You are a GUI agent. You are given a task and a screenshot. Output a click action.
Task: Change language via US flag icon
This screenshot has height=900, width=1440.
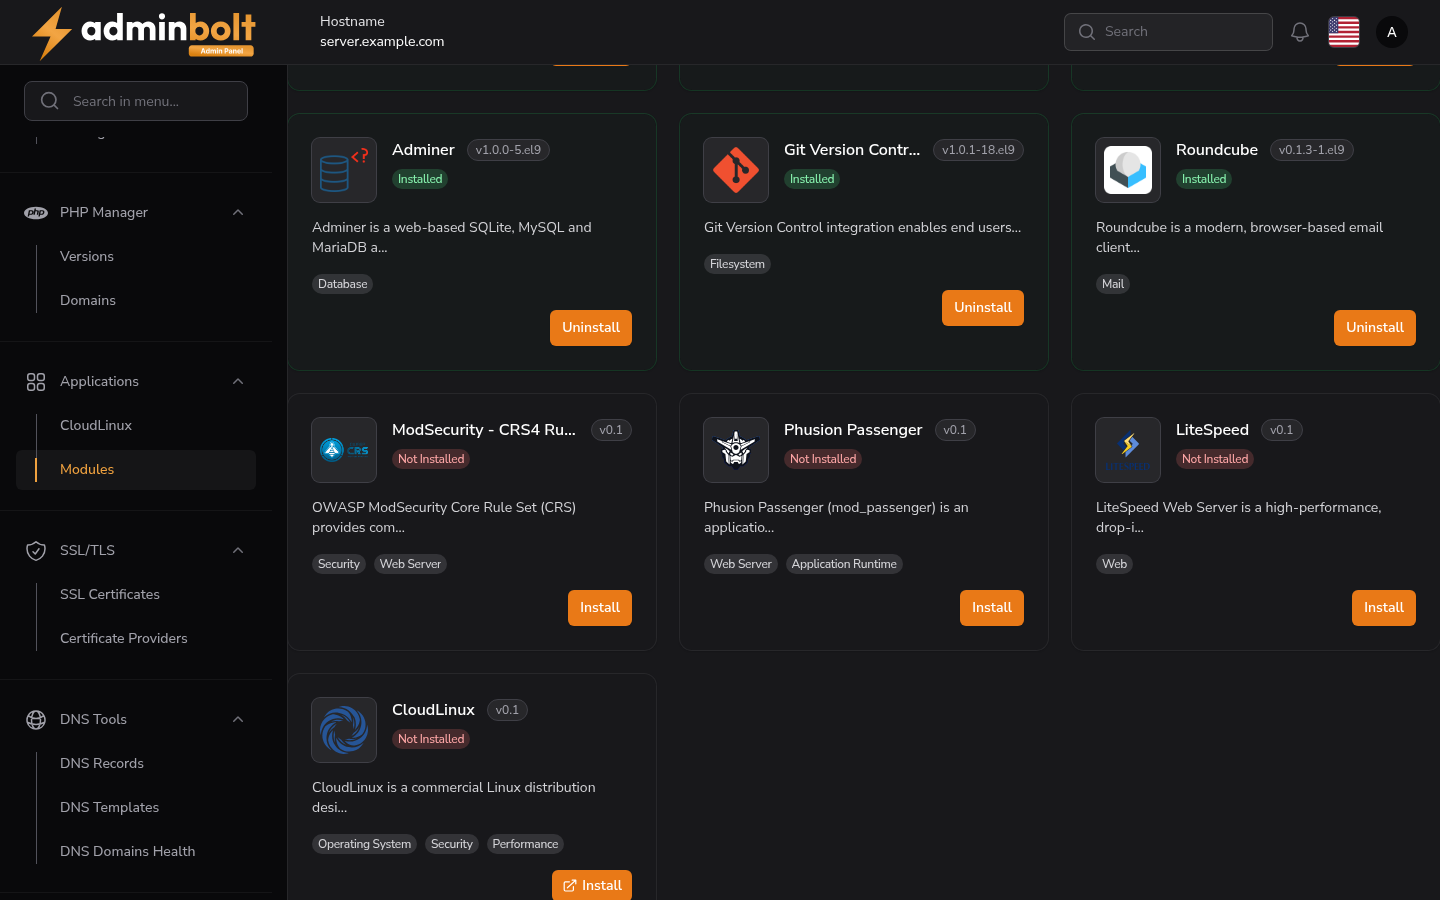coord(1344,32)
